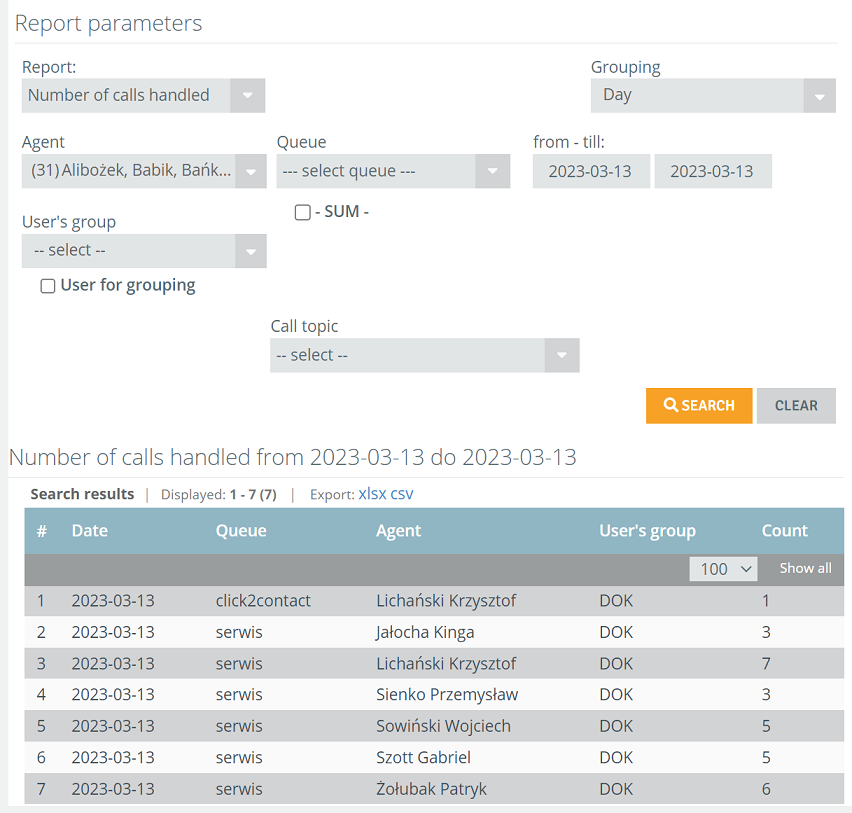
Task: Expand the Grouping dropdown set to Day
Action: pos(713,96)
